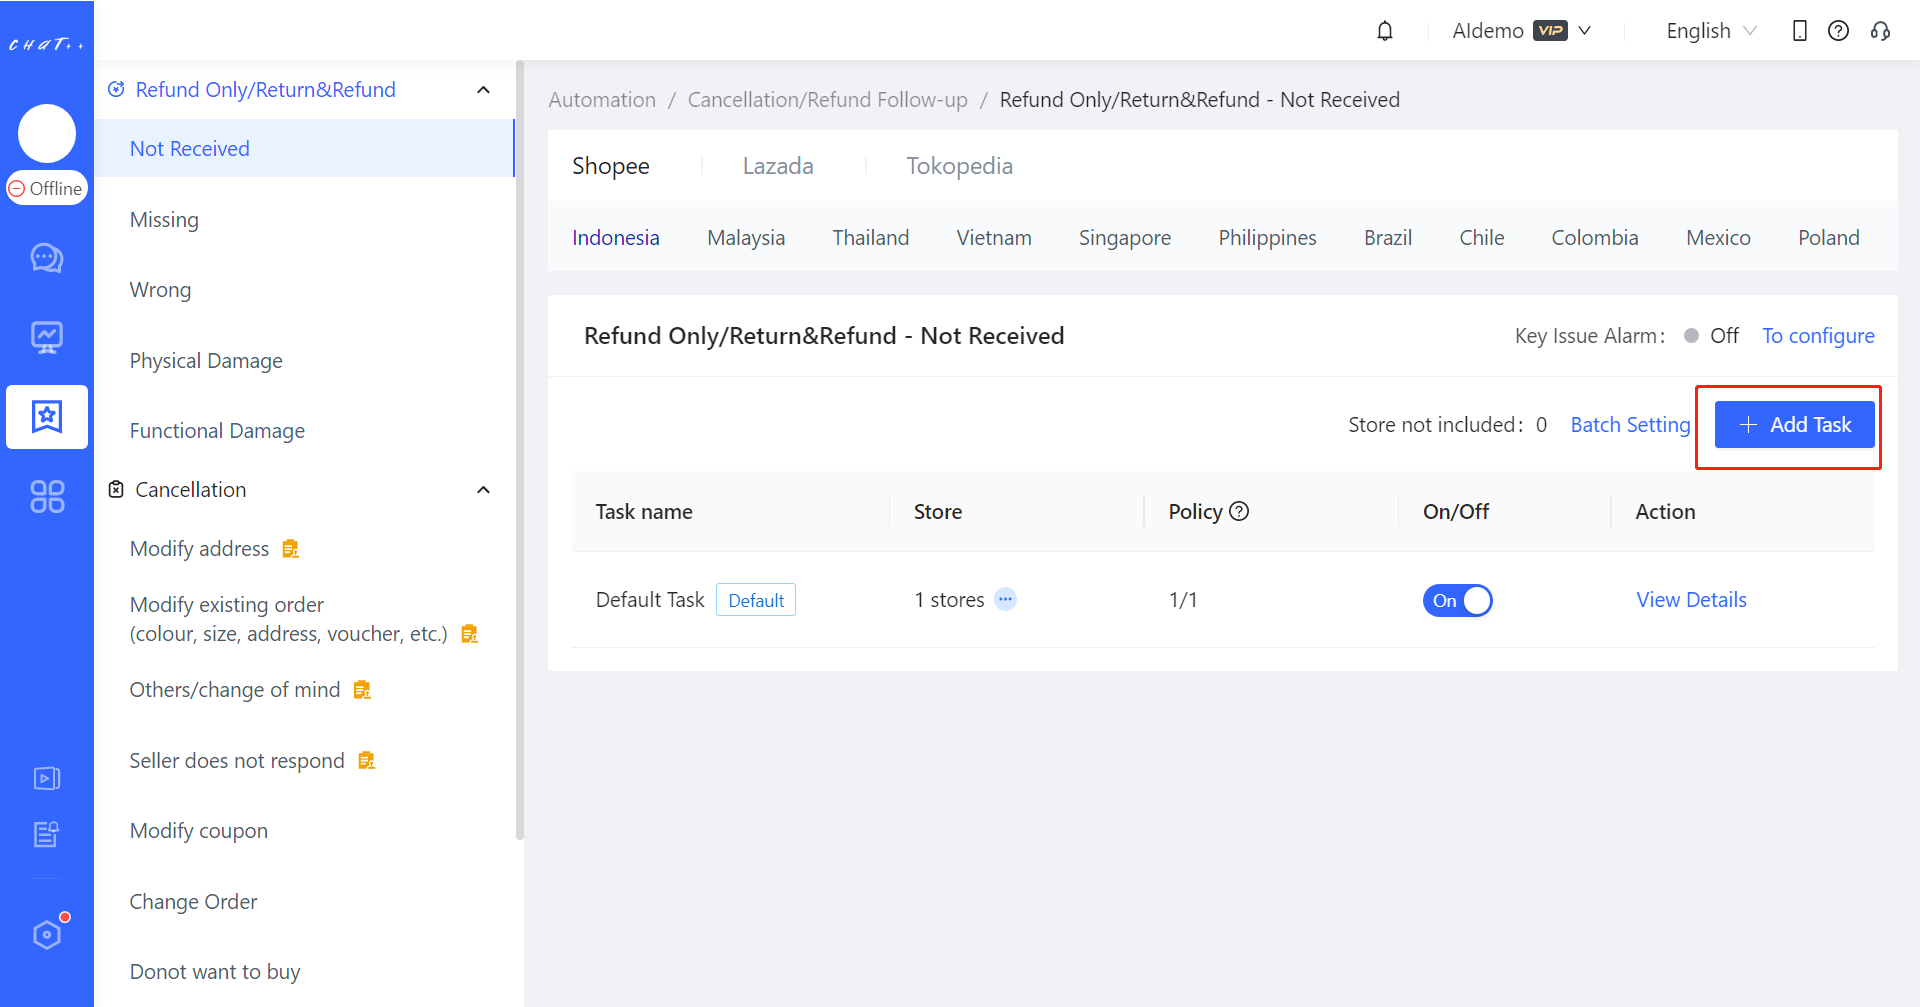Select Not Received in the sidebar
This screenshot has width=1920, height=1007.
tap(304, 149)
